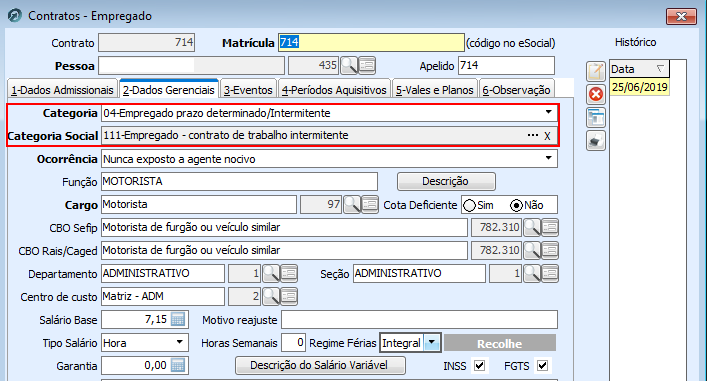Image resolution: width=709 pixels, height=381 pixels.
Task: Click the magnifier icon next to Departamento code
Action: pos(271,273)
